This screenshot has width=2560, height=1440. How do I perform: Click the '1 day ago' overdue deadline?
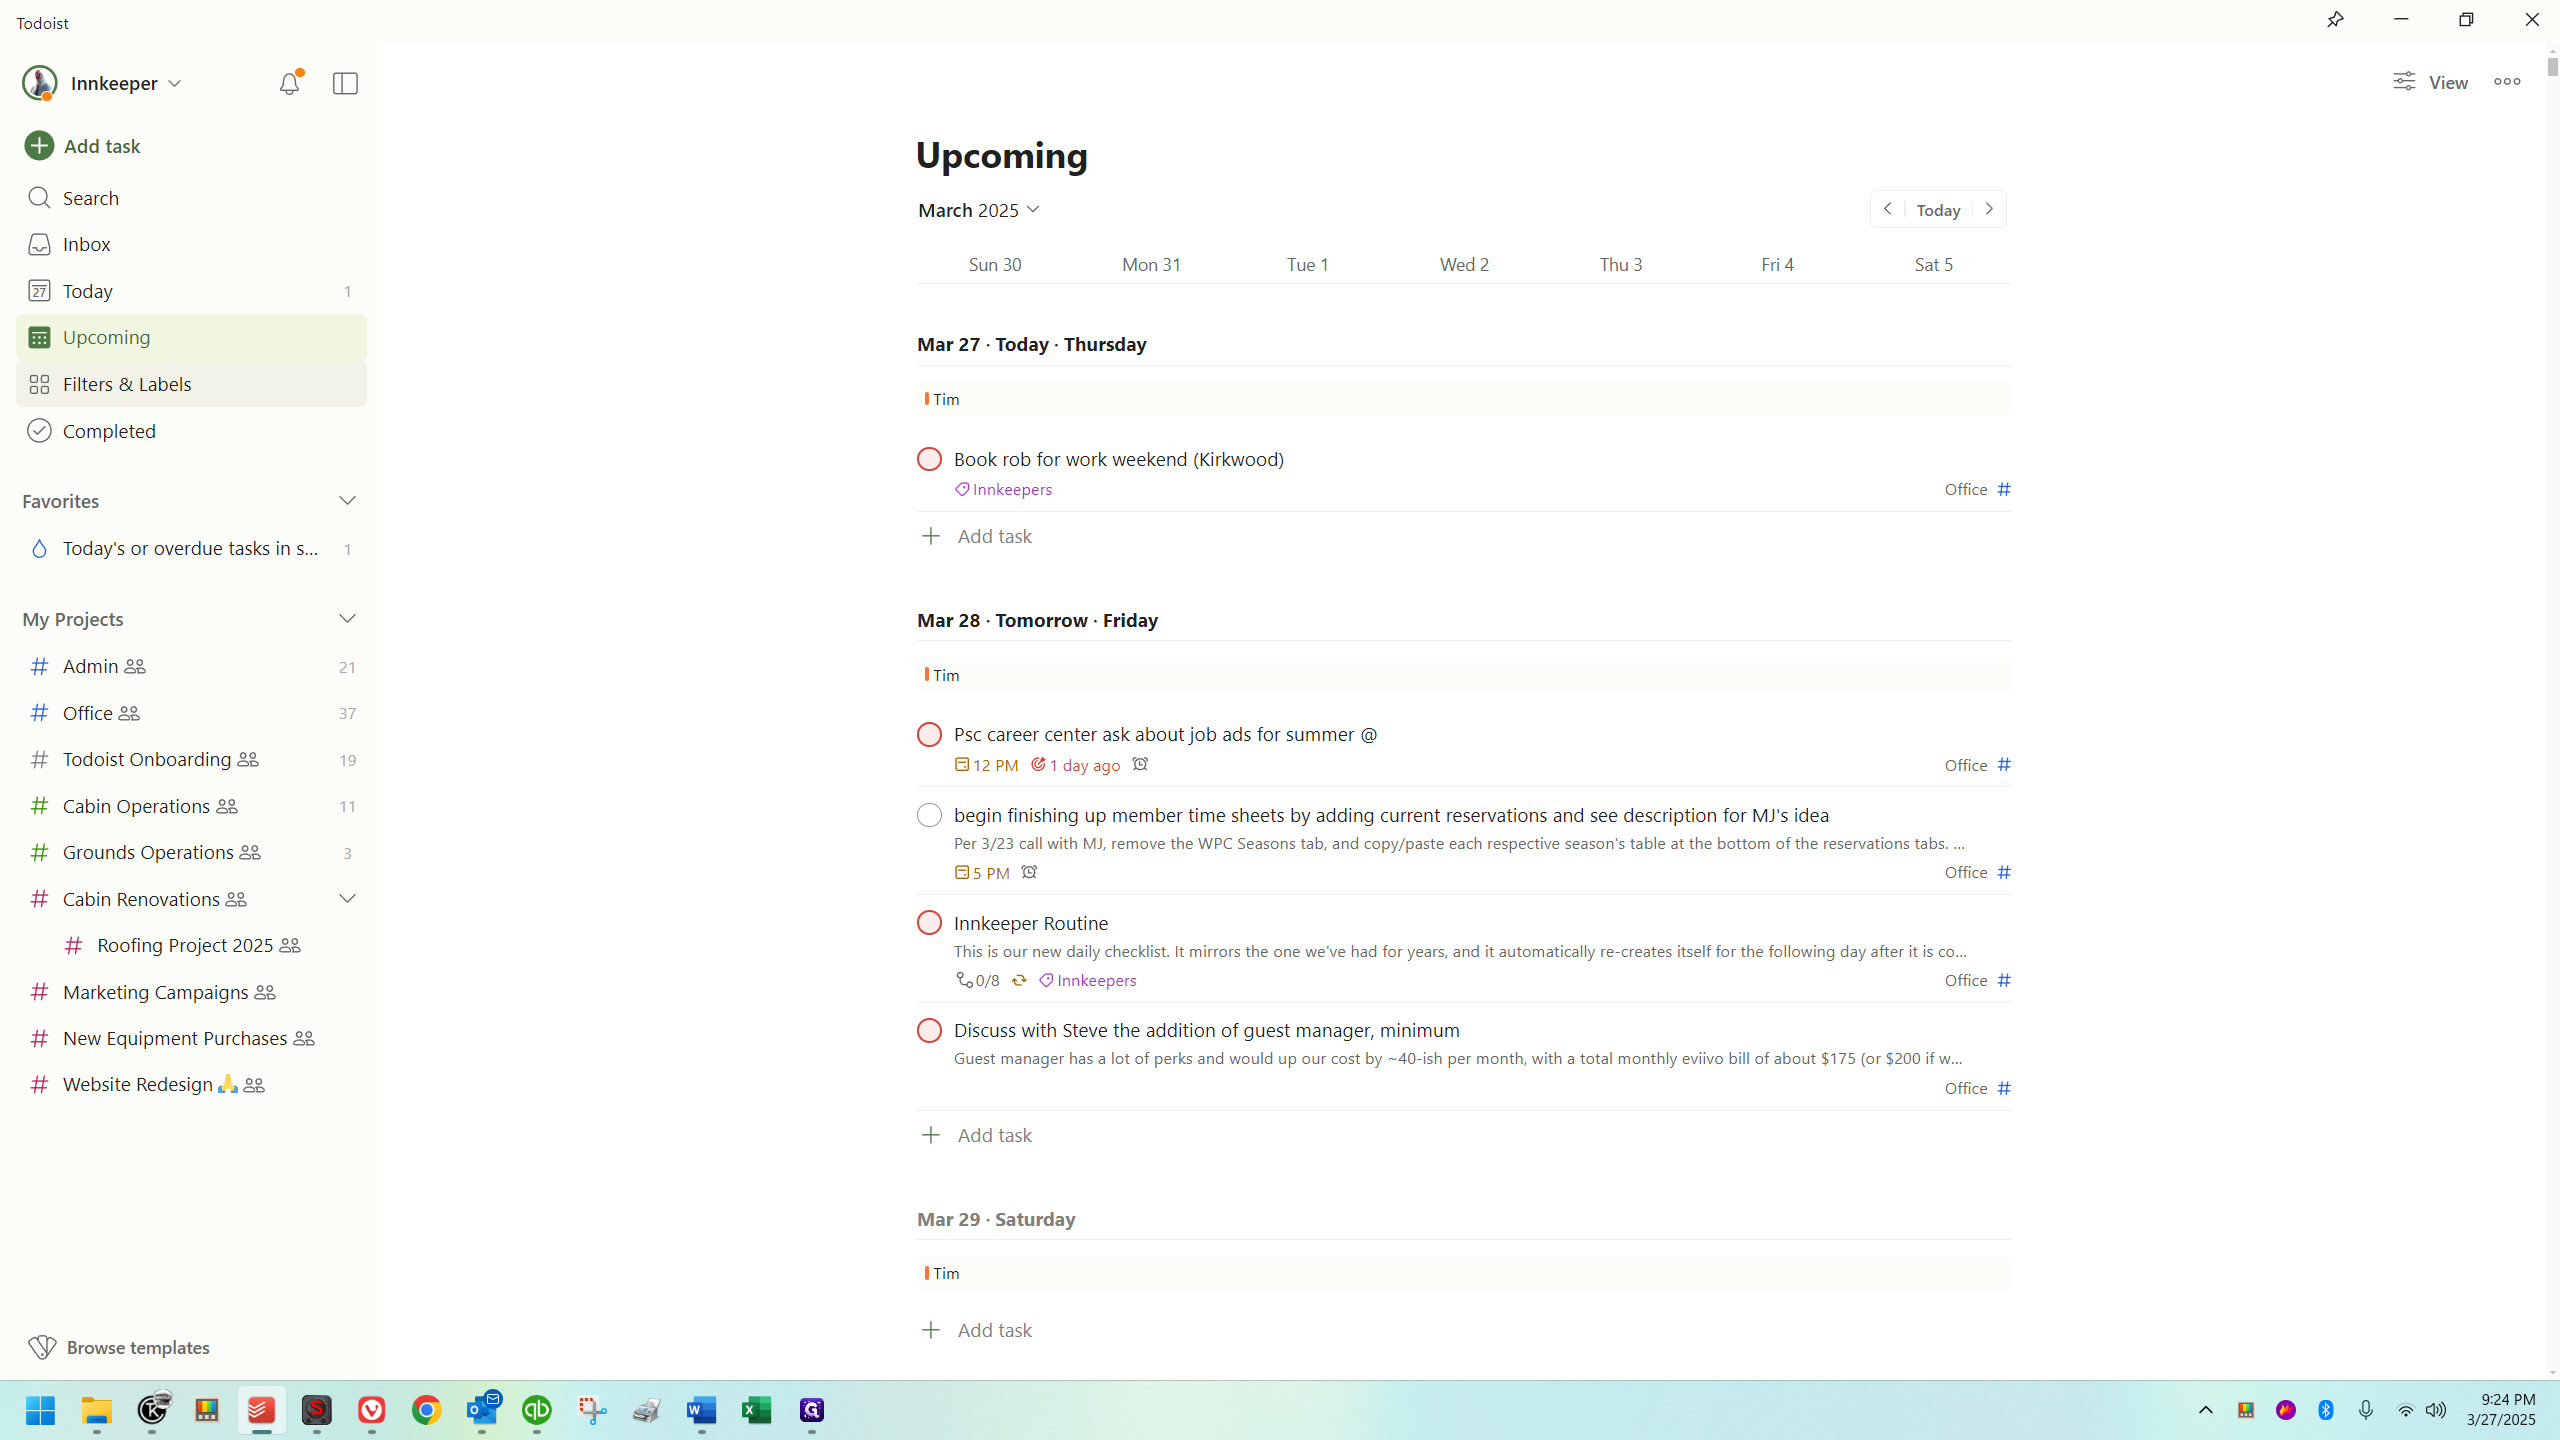[1075, 765]
